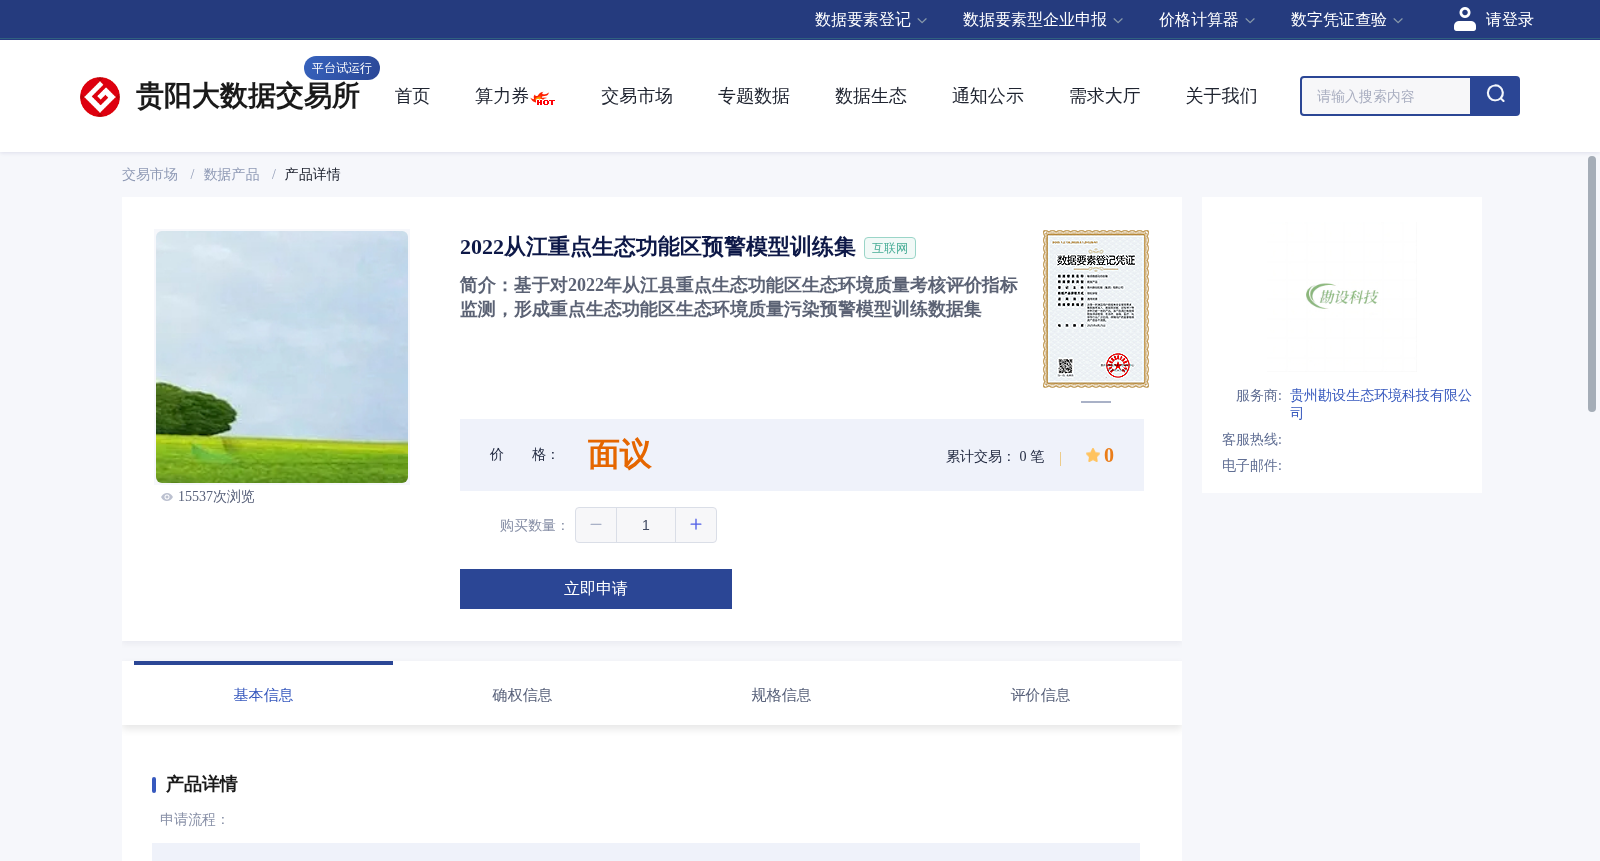This screenshot has height=861, width=1600.
Task: Expand the 数据要素型企业申报 dropdown
Action: [x=1043, y=20]
